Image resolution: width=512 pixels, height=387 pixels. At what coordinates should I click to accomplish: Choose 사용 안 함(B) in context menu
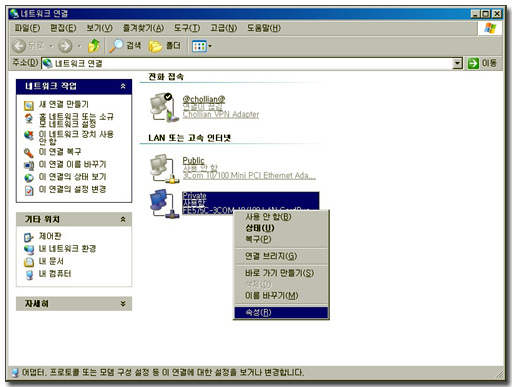point(281,217)
